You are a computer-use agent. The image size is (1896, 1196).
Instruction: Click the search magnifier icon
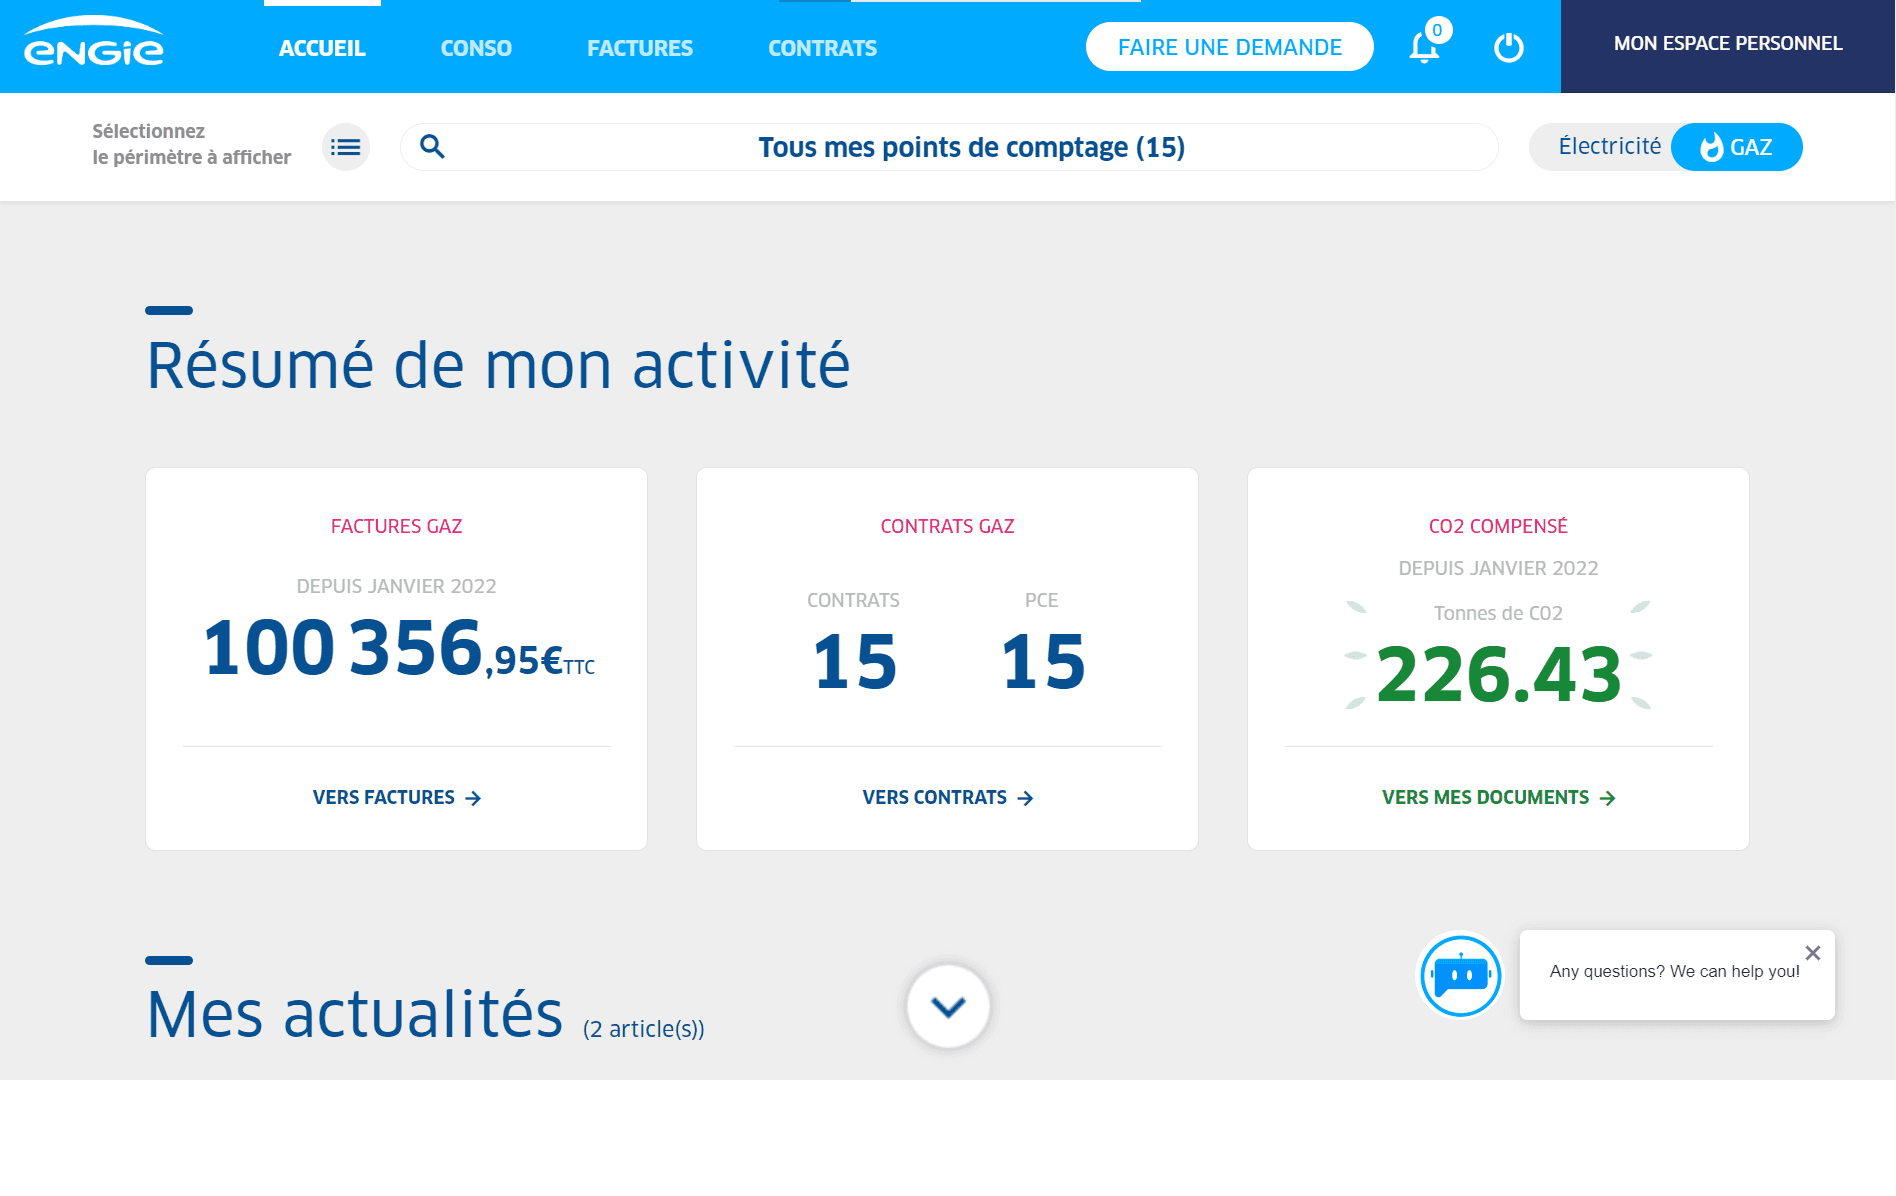point(433,147)
